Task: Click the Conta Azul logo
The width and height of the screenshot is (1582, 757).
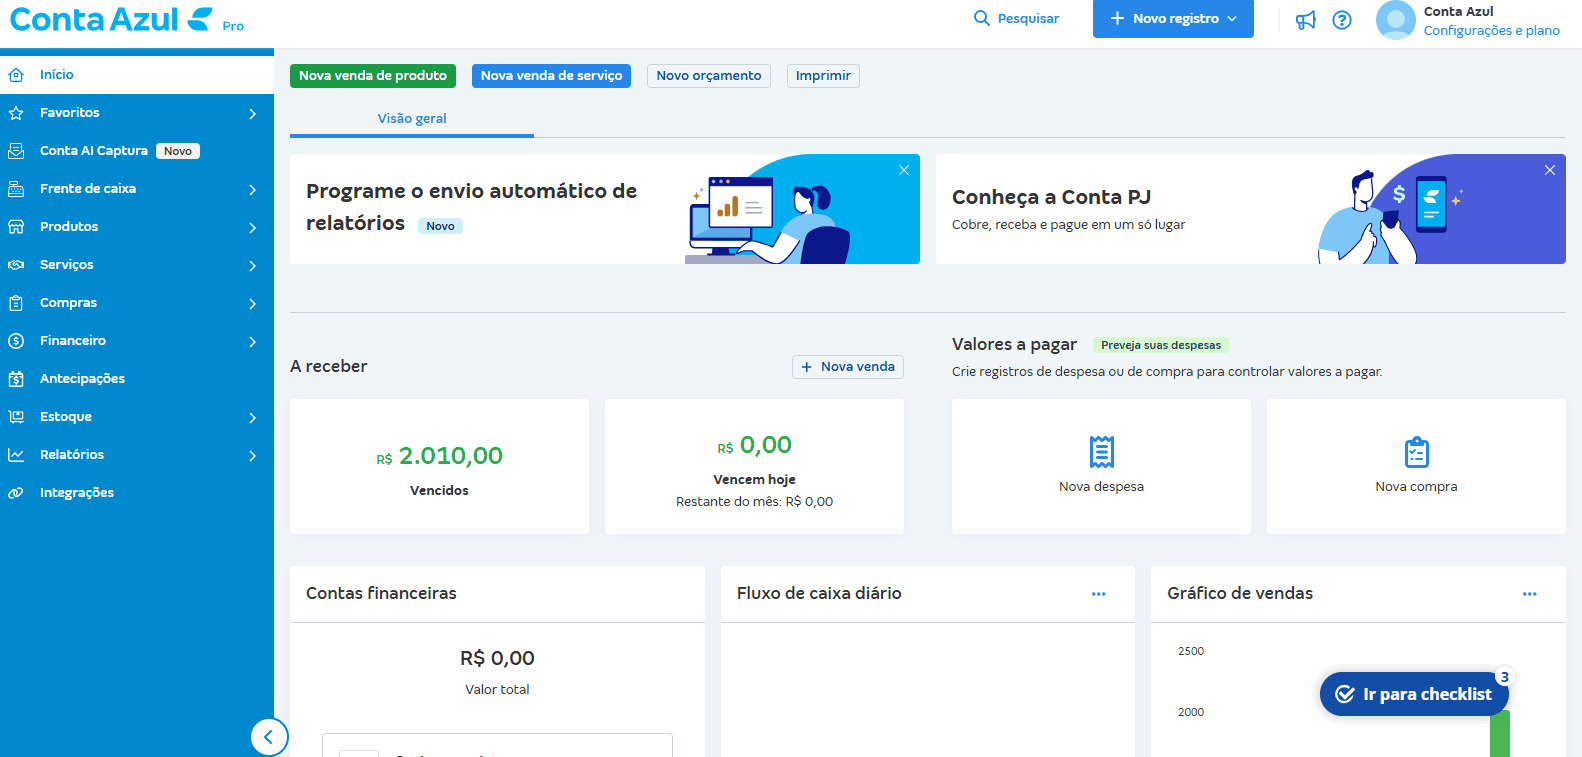Action: (126, 20)
